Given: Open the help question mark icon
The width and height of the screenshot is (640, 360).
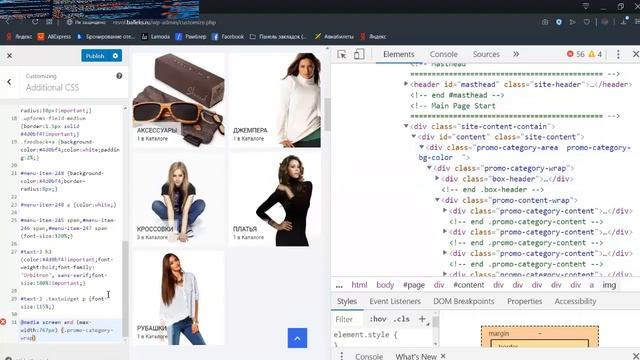Looking at the screenshot, I should point(119,76).
